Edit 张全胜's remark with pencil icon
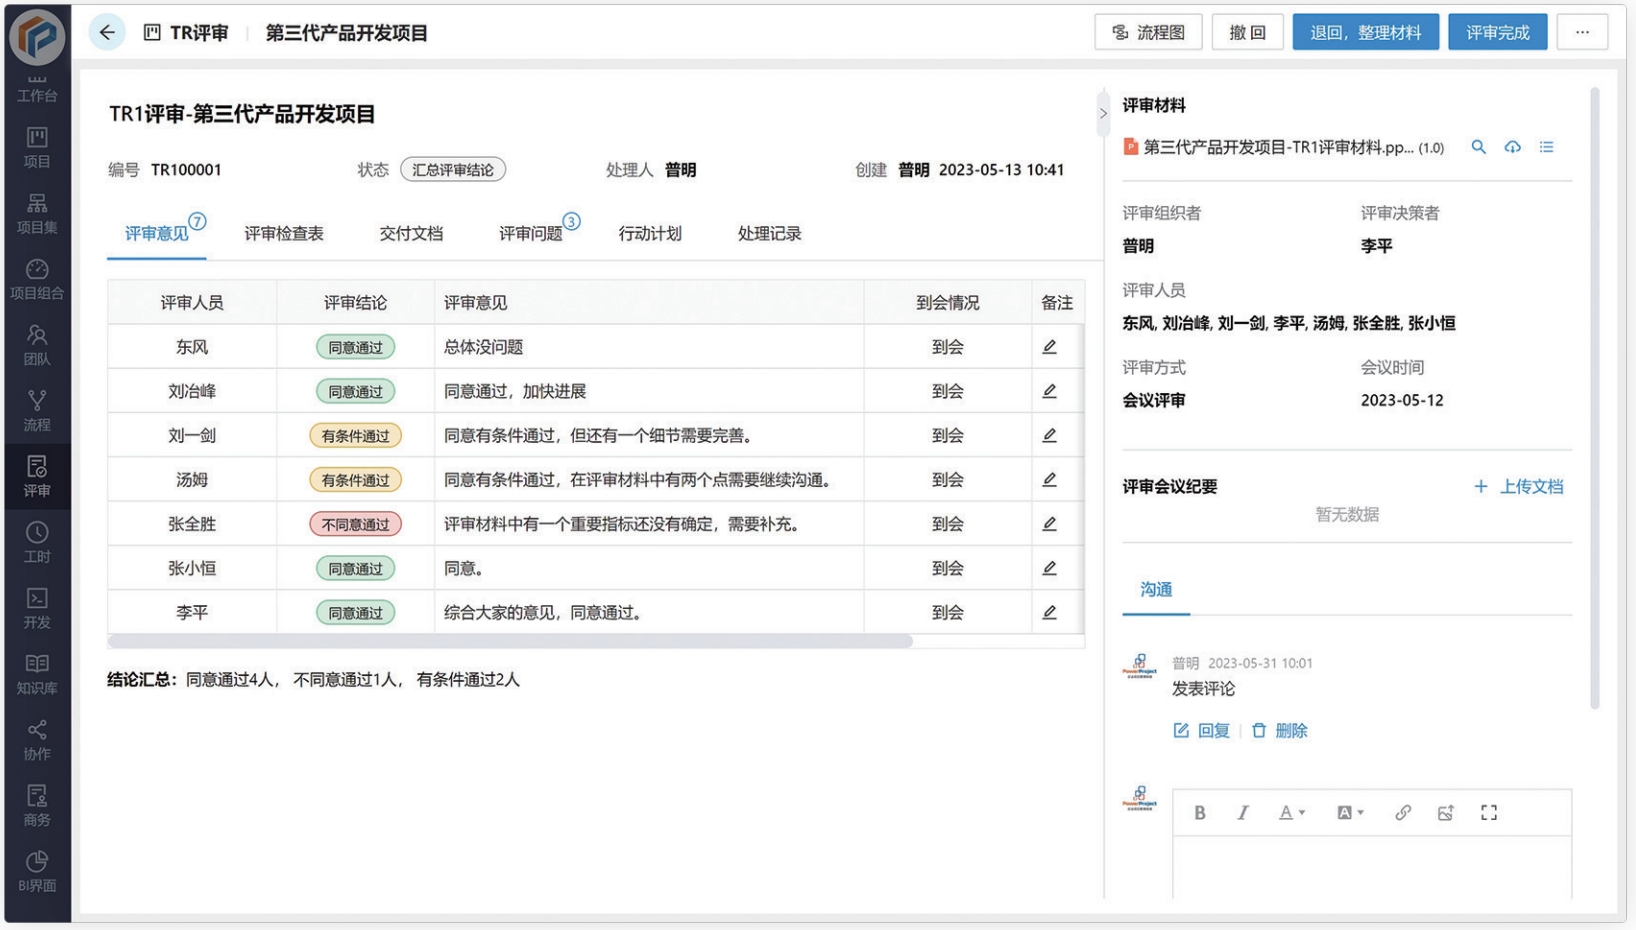The image size is (1636, 930). pos(1049,523)
